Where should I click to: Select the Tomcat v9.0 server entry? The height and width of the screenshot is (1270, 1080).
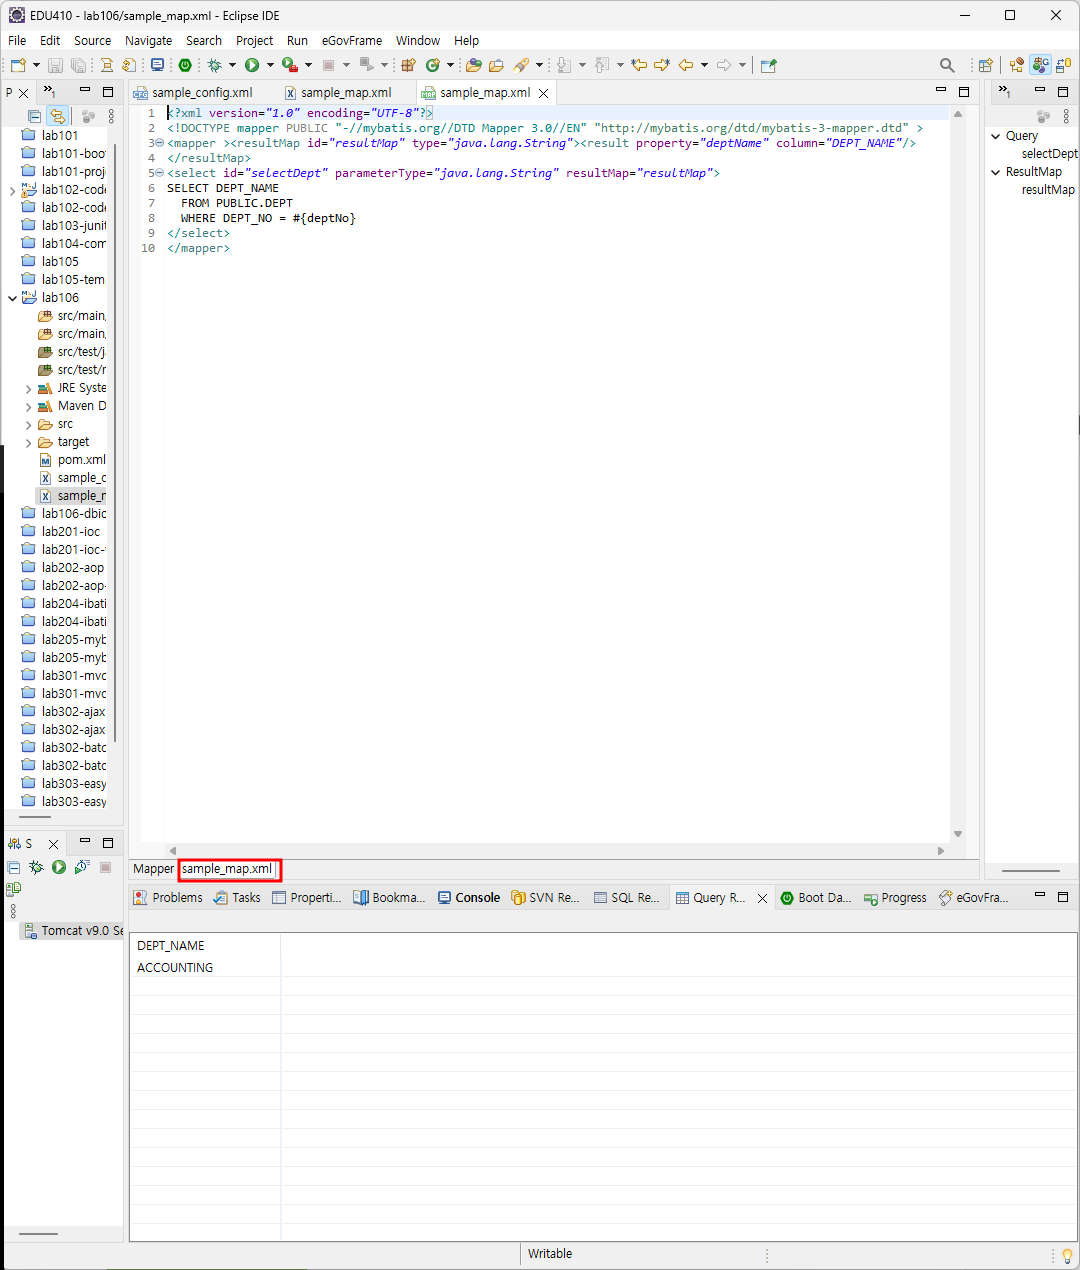[73, 931]
